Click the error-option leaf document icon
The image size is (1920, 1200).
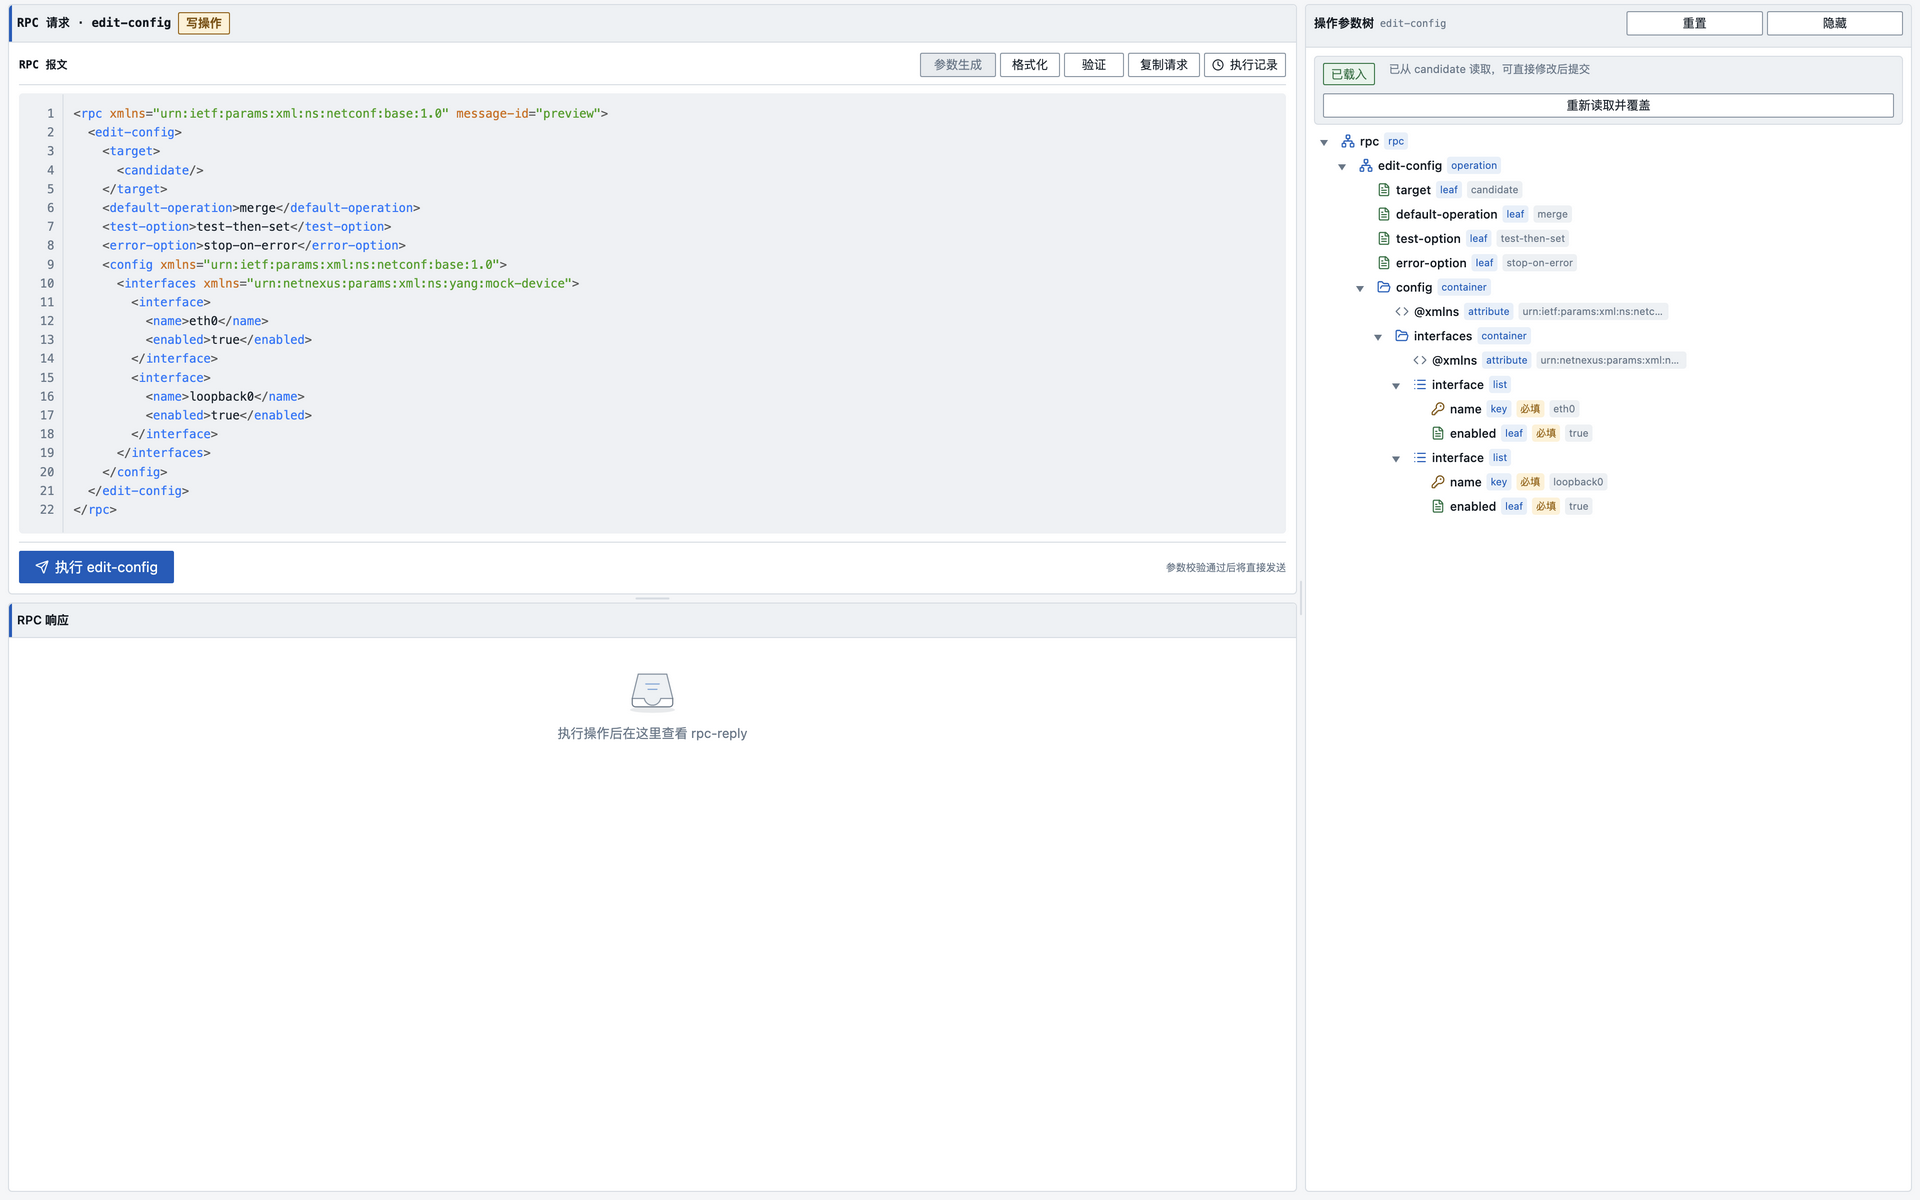tap(1384, 263)
